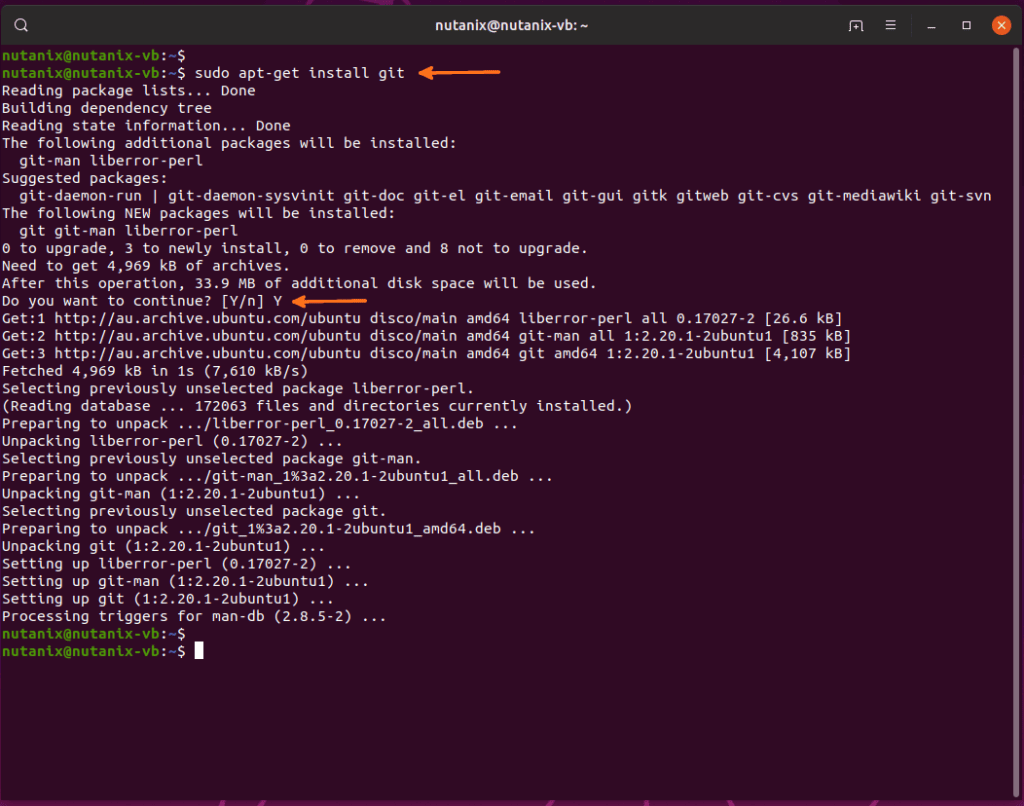This screenshot has width=1024, height=806.
Task: Open the terminal hamburger menu
Action: pos(895,25)
